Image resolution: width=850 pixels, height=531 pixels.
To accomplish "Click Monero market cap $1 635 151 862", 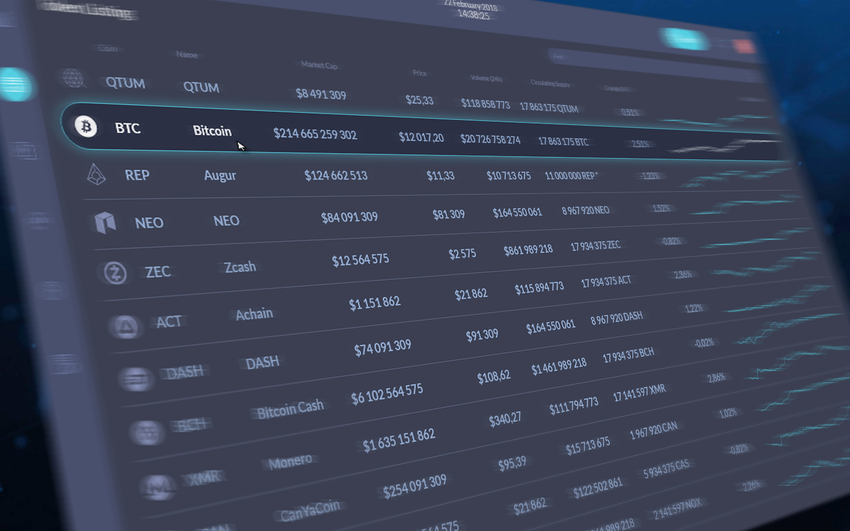I will (x=398, y=441).
